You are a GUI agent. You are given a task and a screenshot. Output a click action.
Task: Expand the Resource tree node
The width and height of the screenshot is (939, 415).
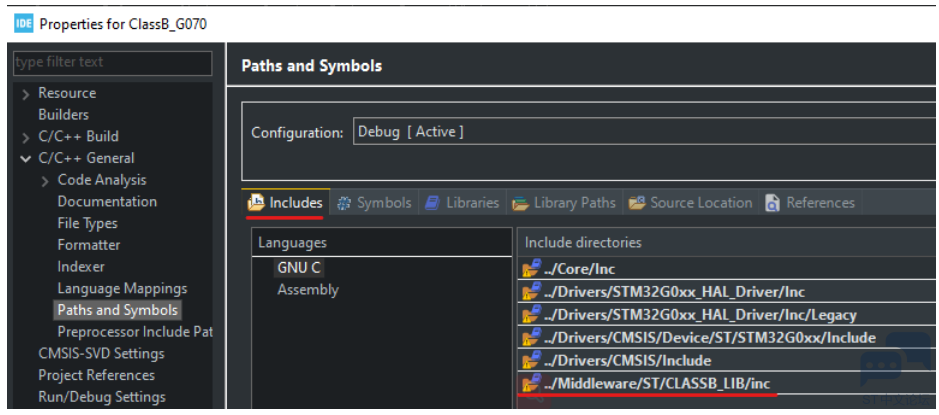pos(25,94)
